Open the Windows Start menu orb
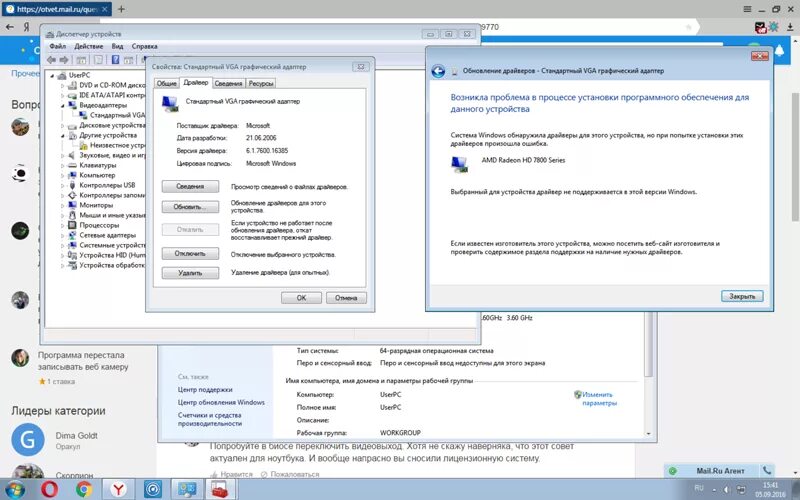800x500 pixels. (x=15, y=489)
